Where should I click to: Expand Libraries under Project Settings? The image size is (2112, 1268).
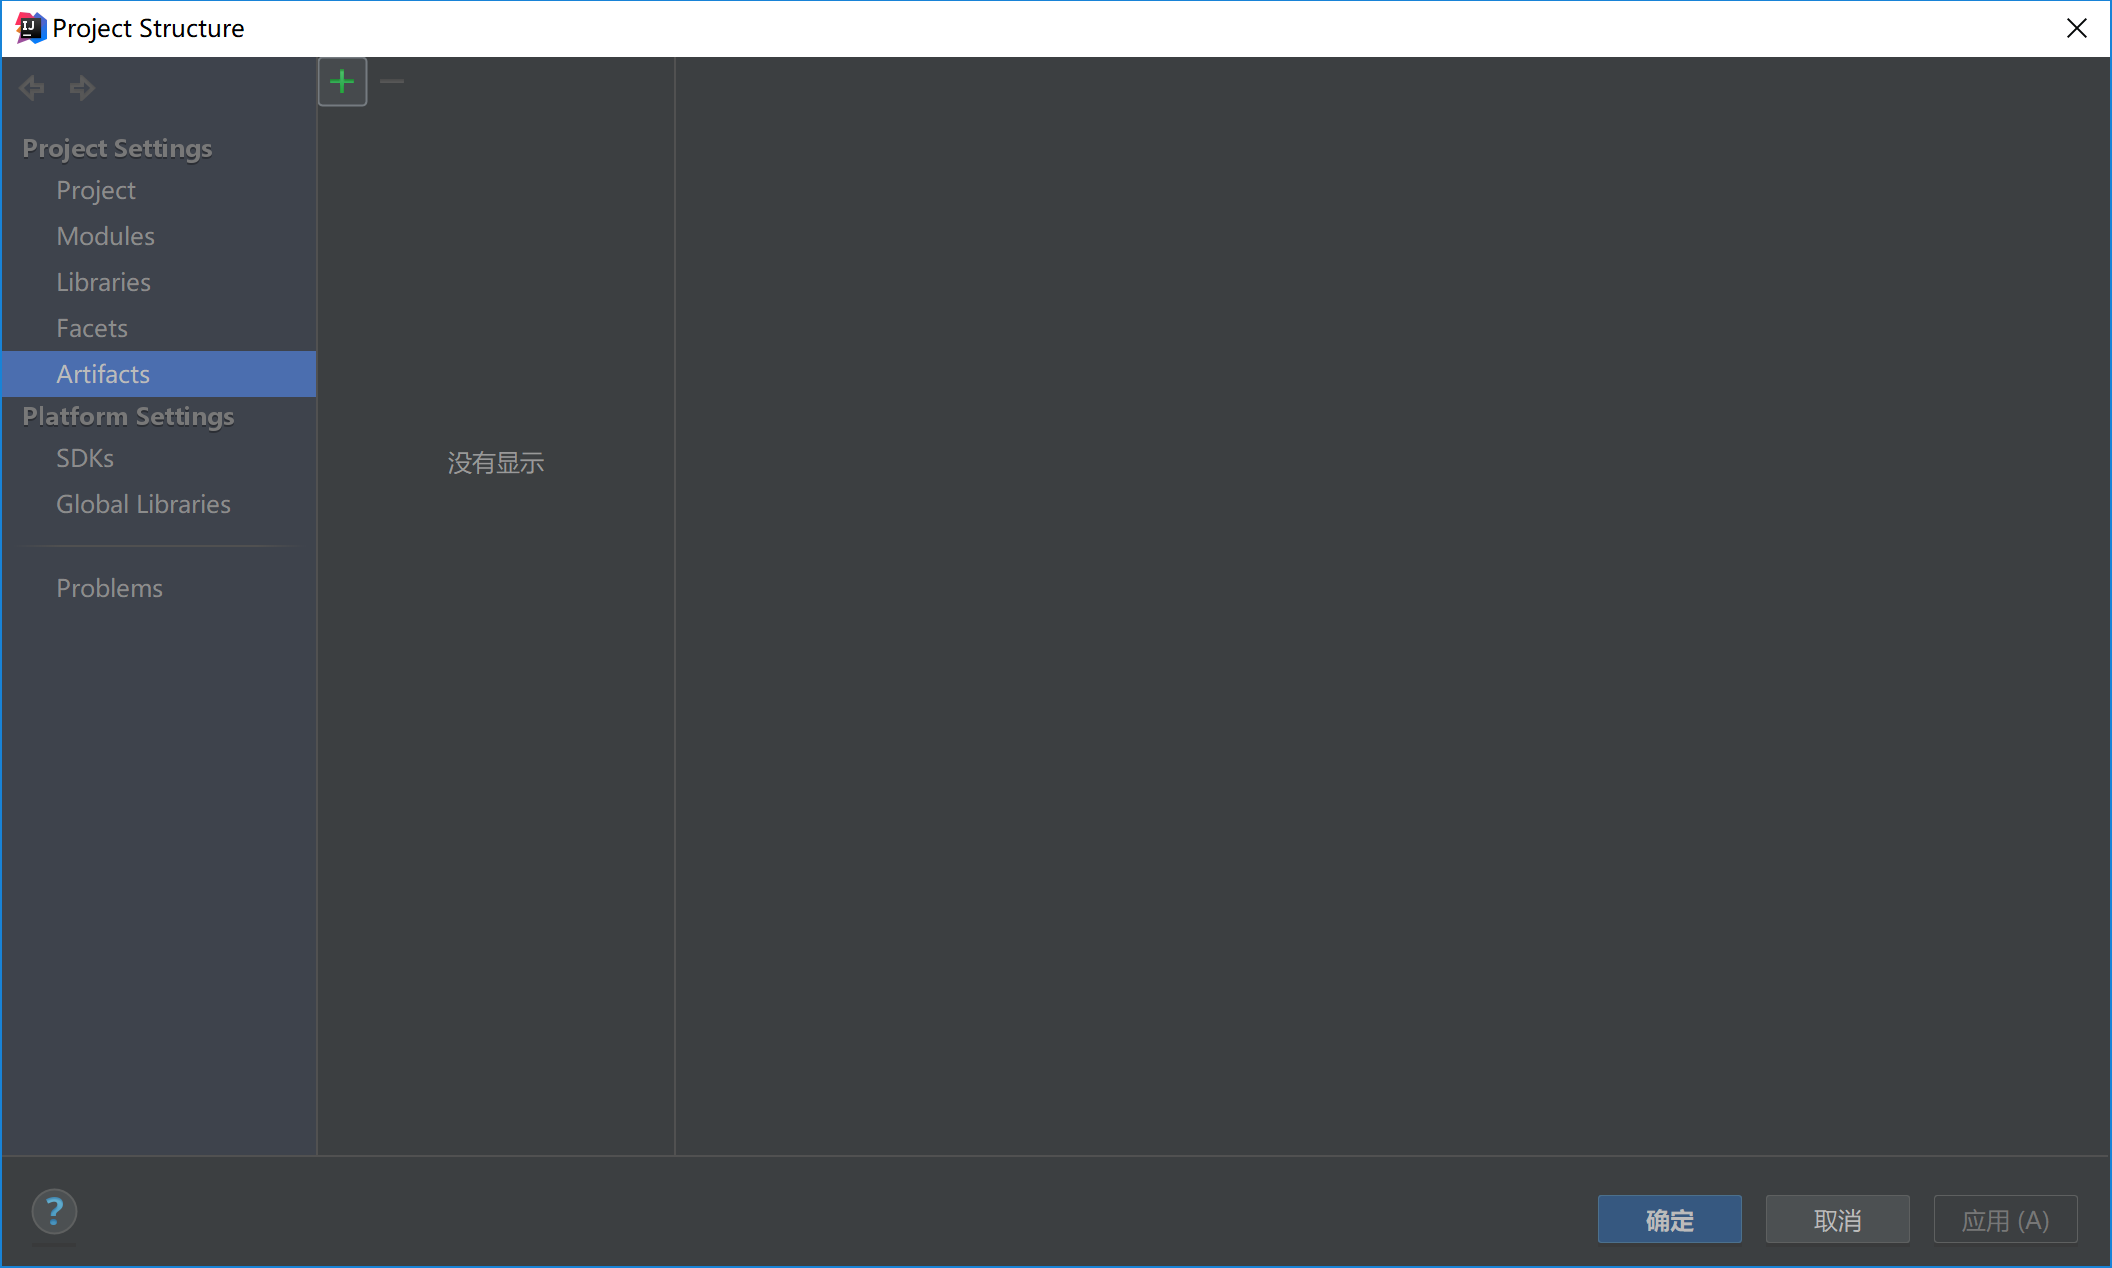103,282
